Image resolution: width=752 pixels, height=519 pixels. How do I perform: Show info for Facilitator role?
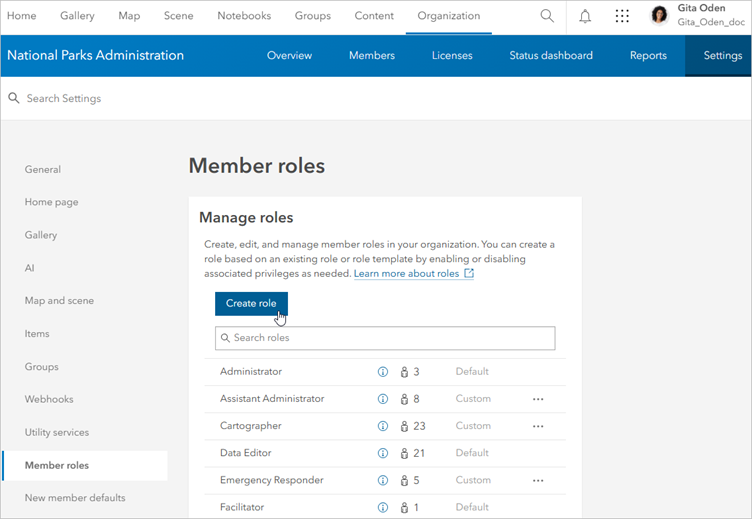click(x=383, y=507)
